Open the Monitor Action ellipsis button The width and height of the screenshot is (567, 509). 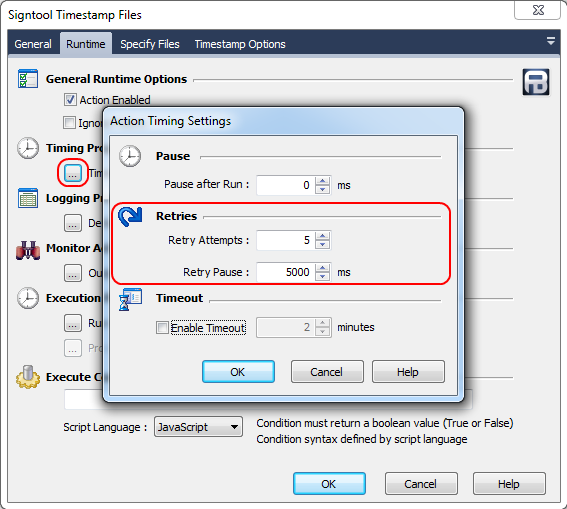(x=73, y=273)
